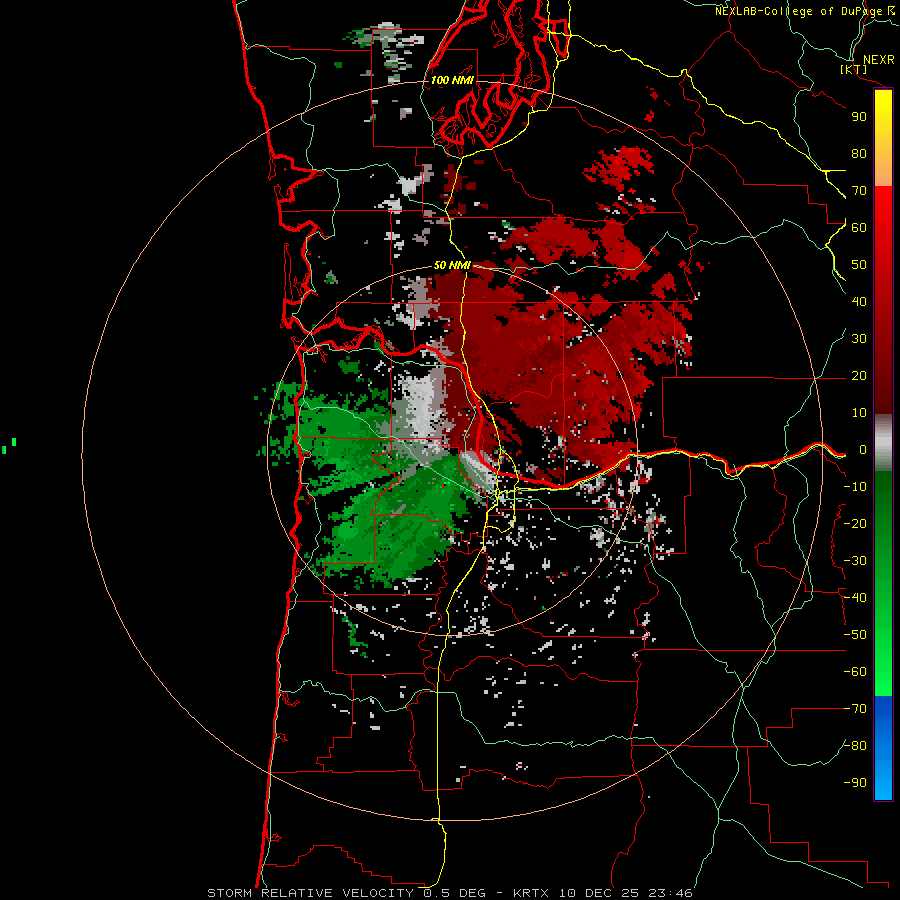Click the 20 value on velocity scale
Screen dimensions: 900x900
[859, 376]
